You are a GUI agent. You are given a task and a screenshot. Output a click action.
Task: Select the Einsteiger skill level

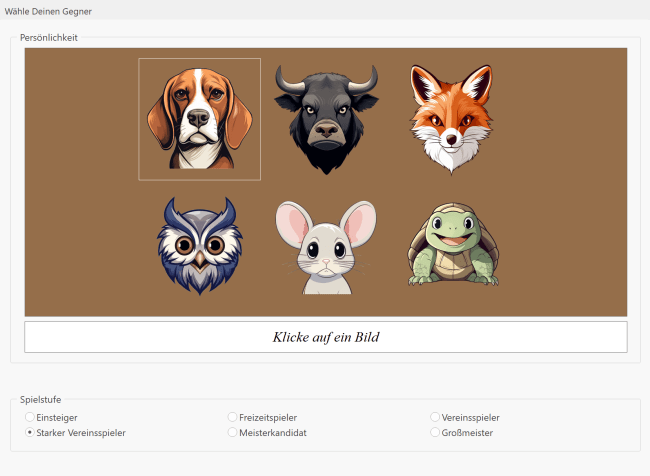(30, 417)
